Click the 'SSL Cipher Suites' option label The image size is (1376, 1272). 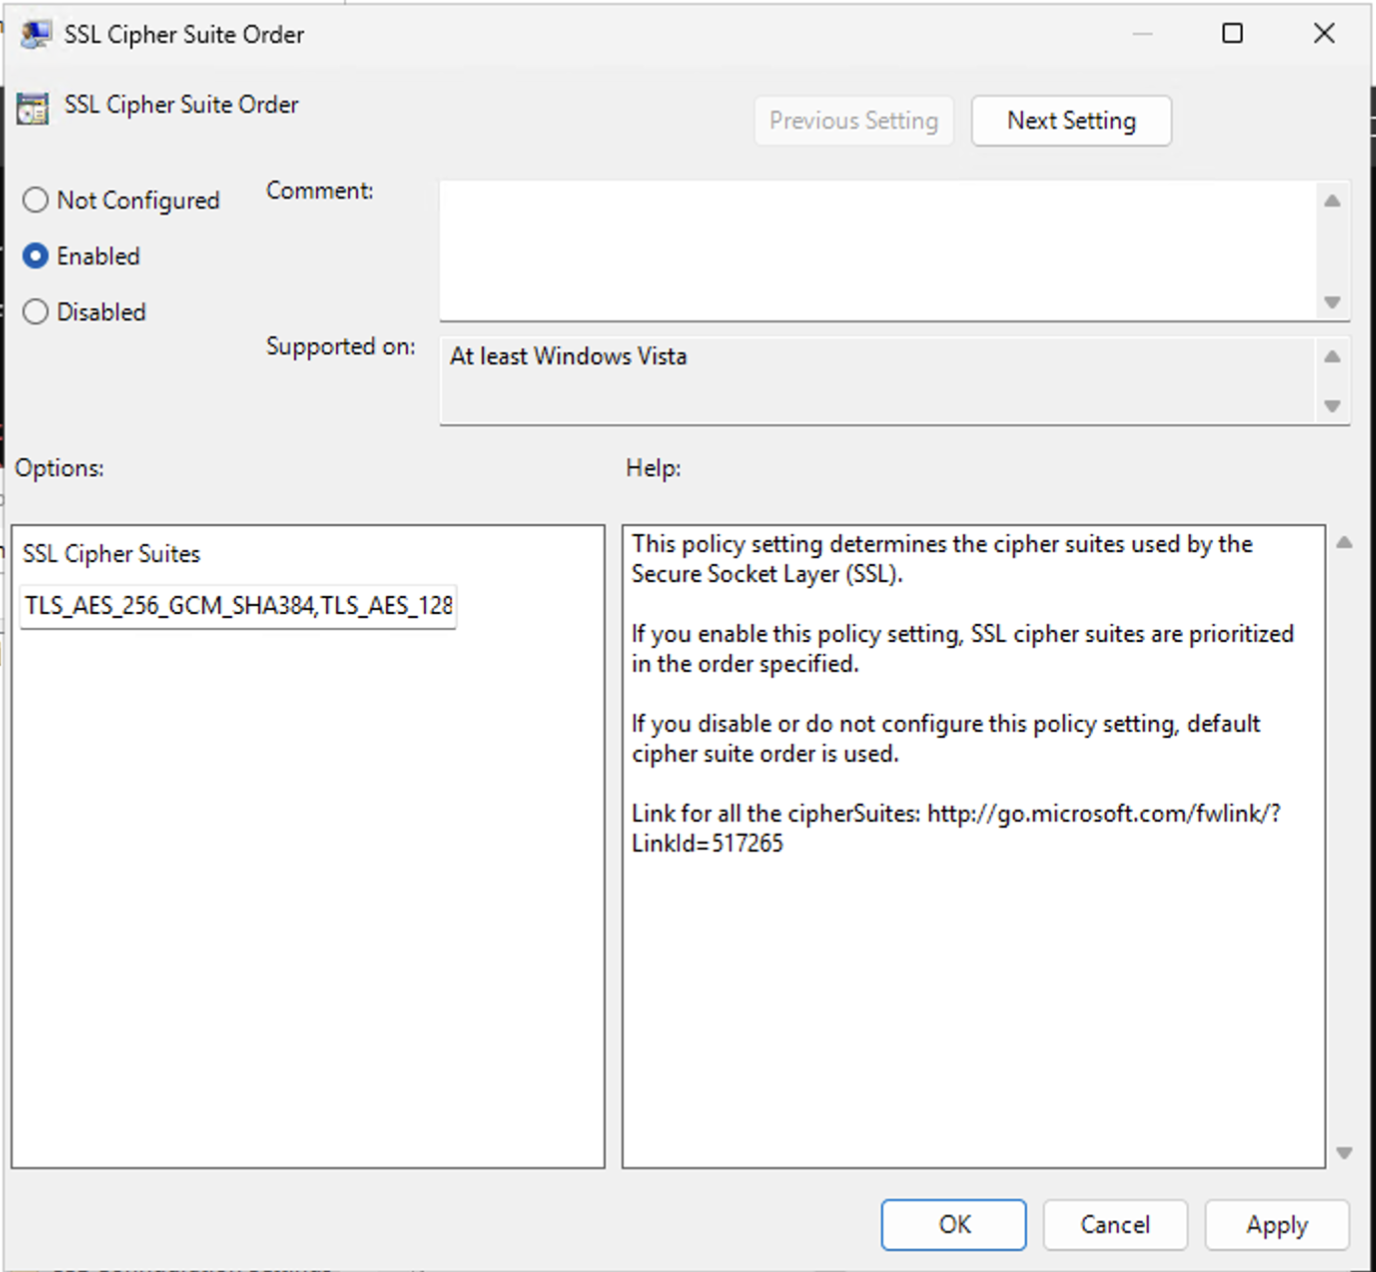(x=111, y=554)
